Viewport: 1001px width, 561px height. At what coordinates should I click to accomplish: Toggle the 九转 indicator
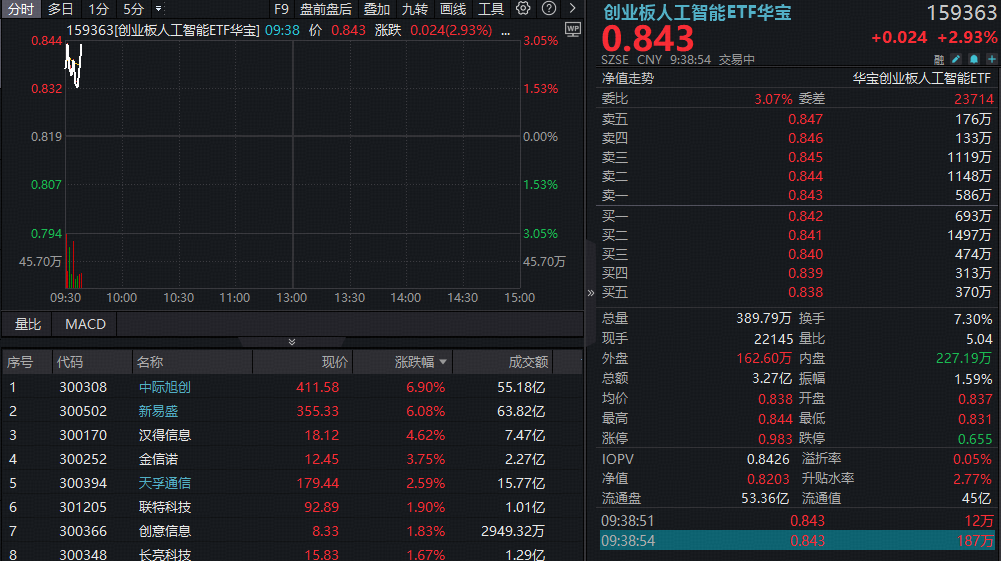414,9
